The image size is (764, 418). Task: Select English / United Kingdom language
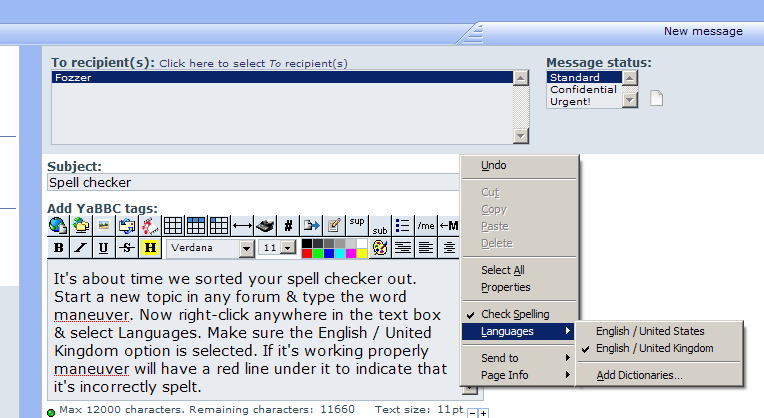660,348
